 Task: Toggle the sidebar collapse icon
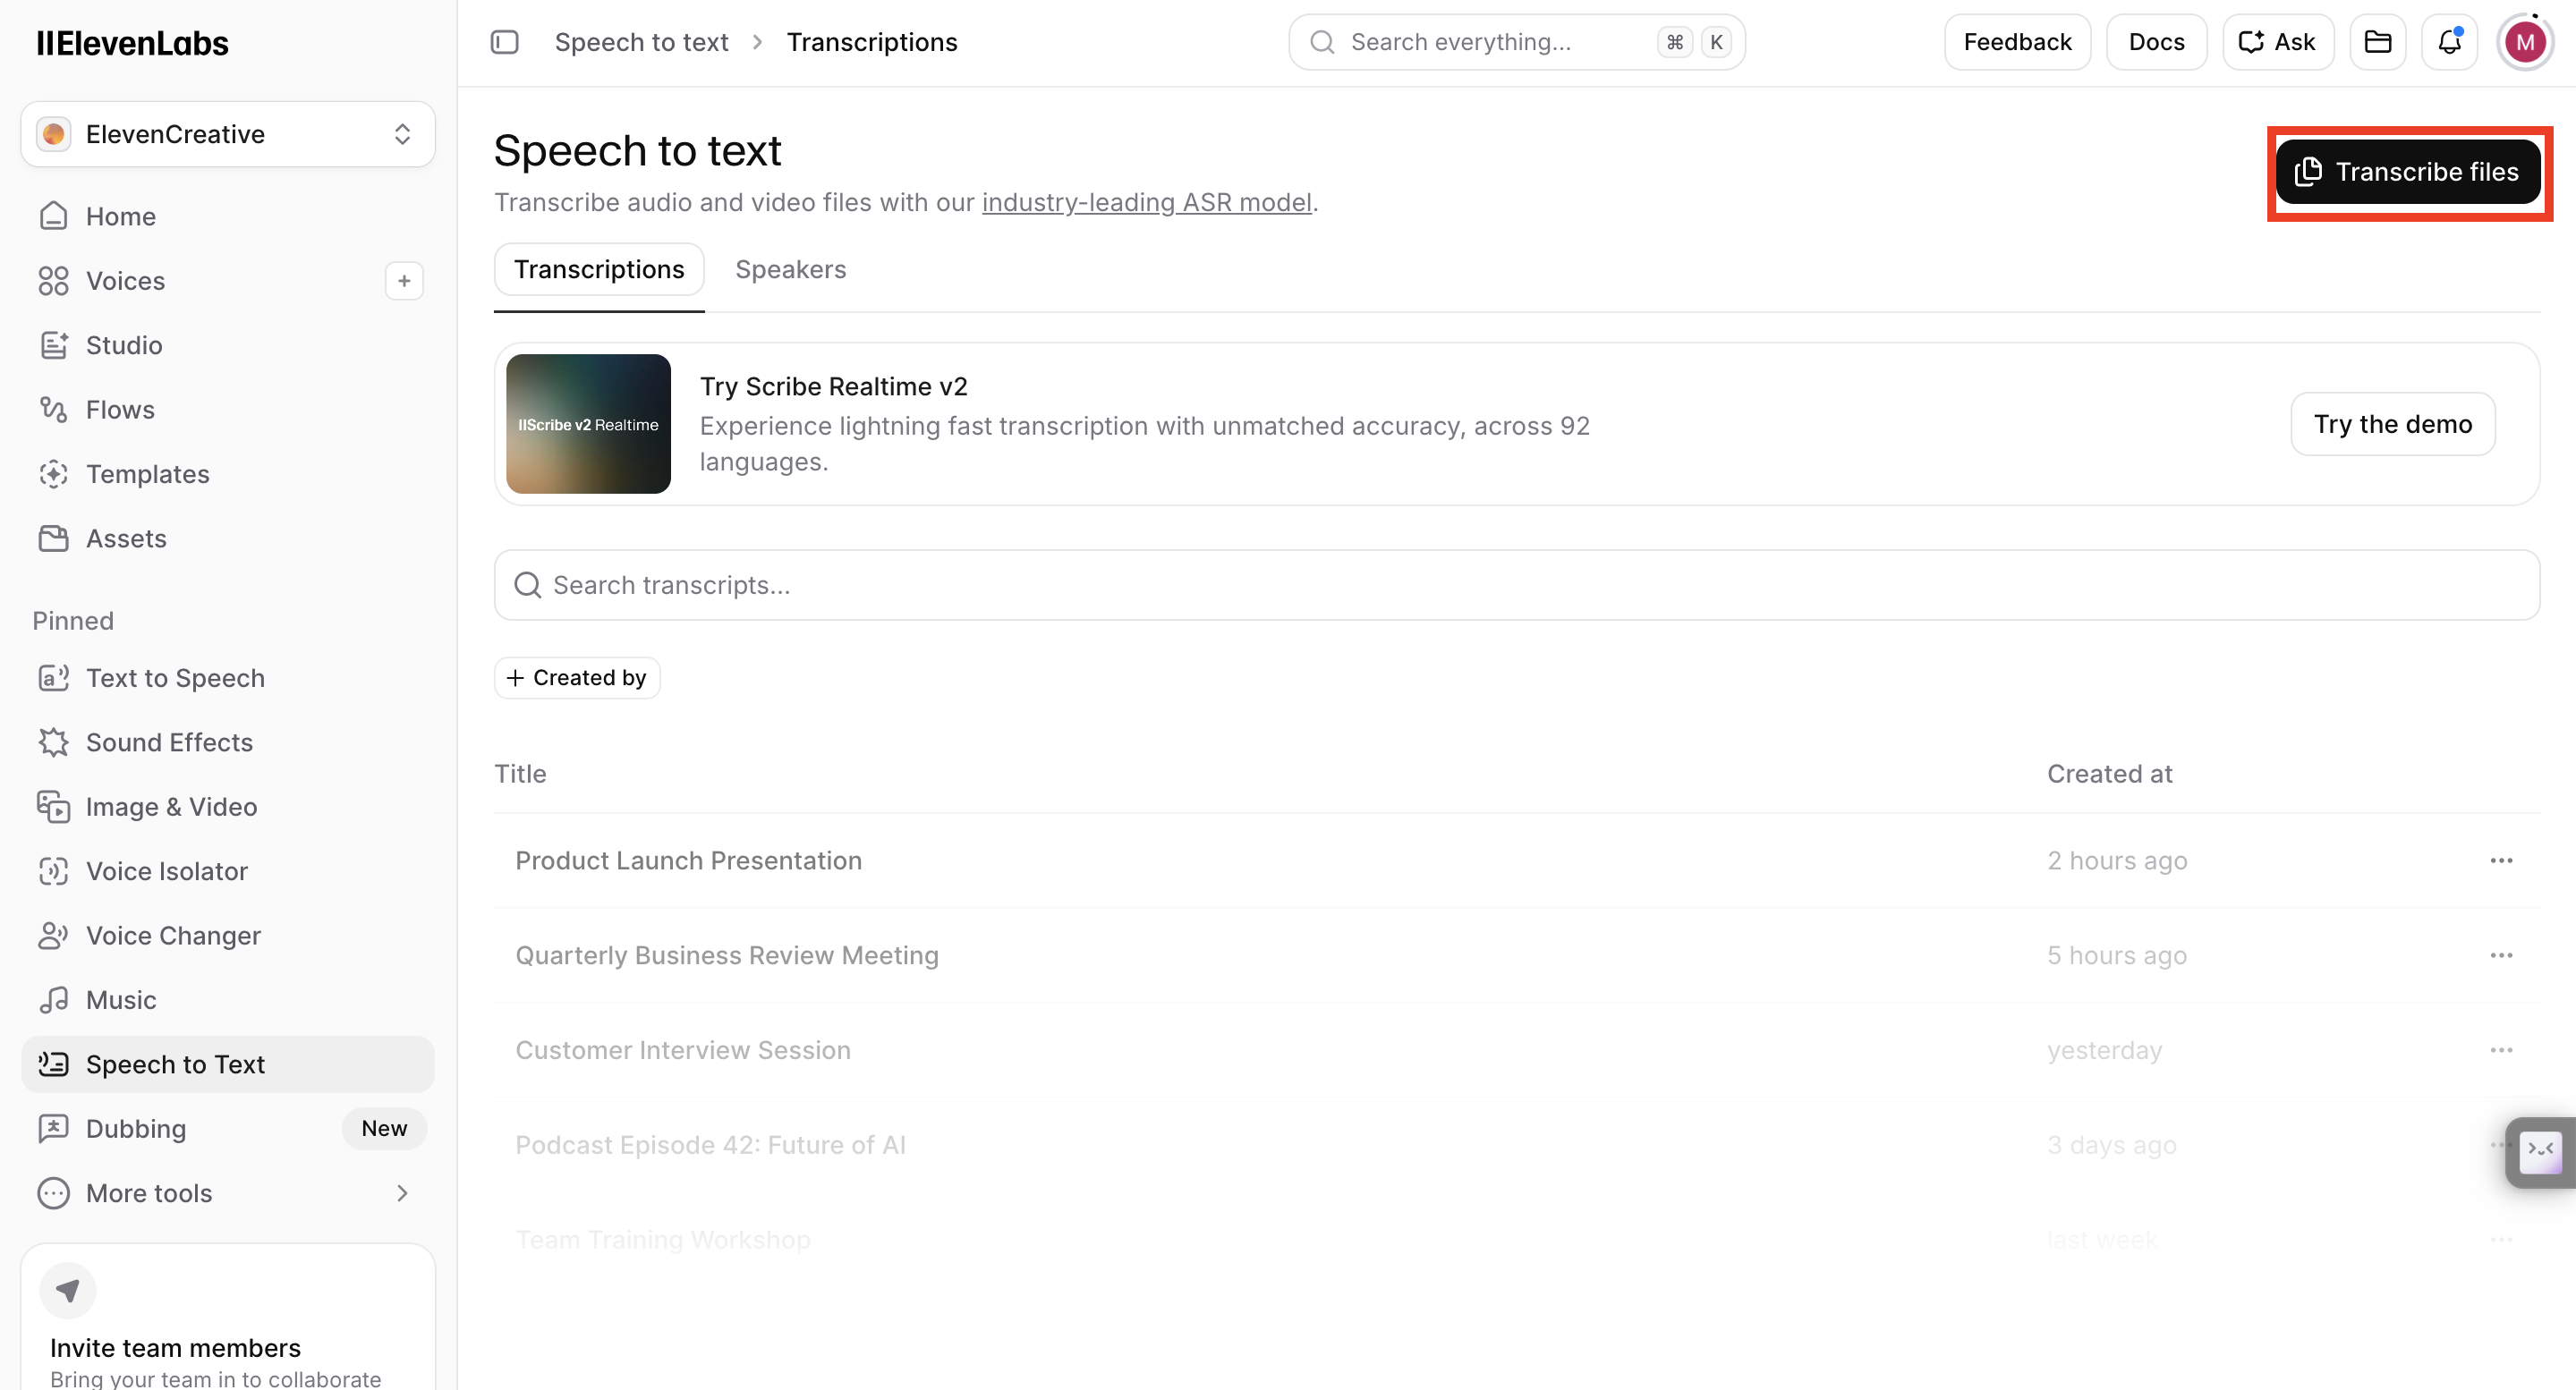[505, 42]
